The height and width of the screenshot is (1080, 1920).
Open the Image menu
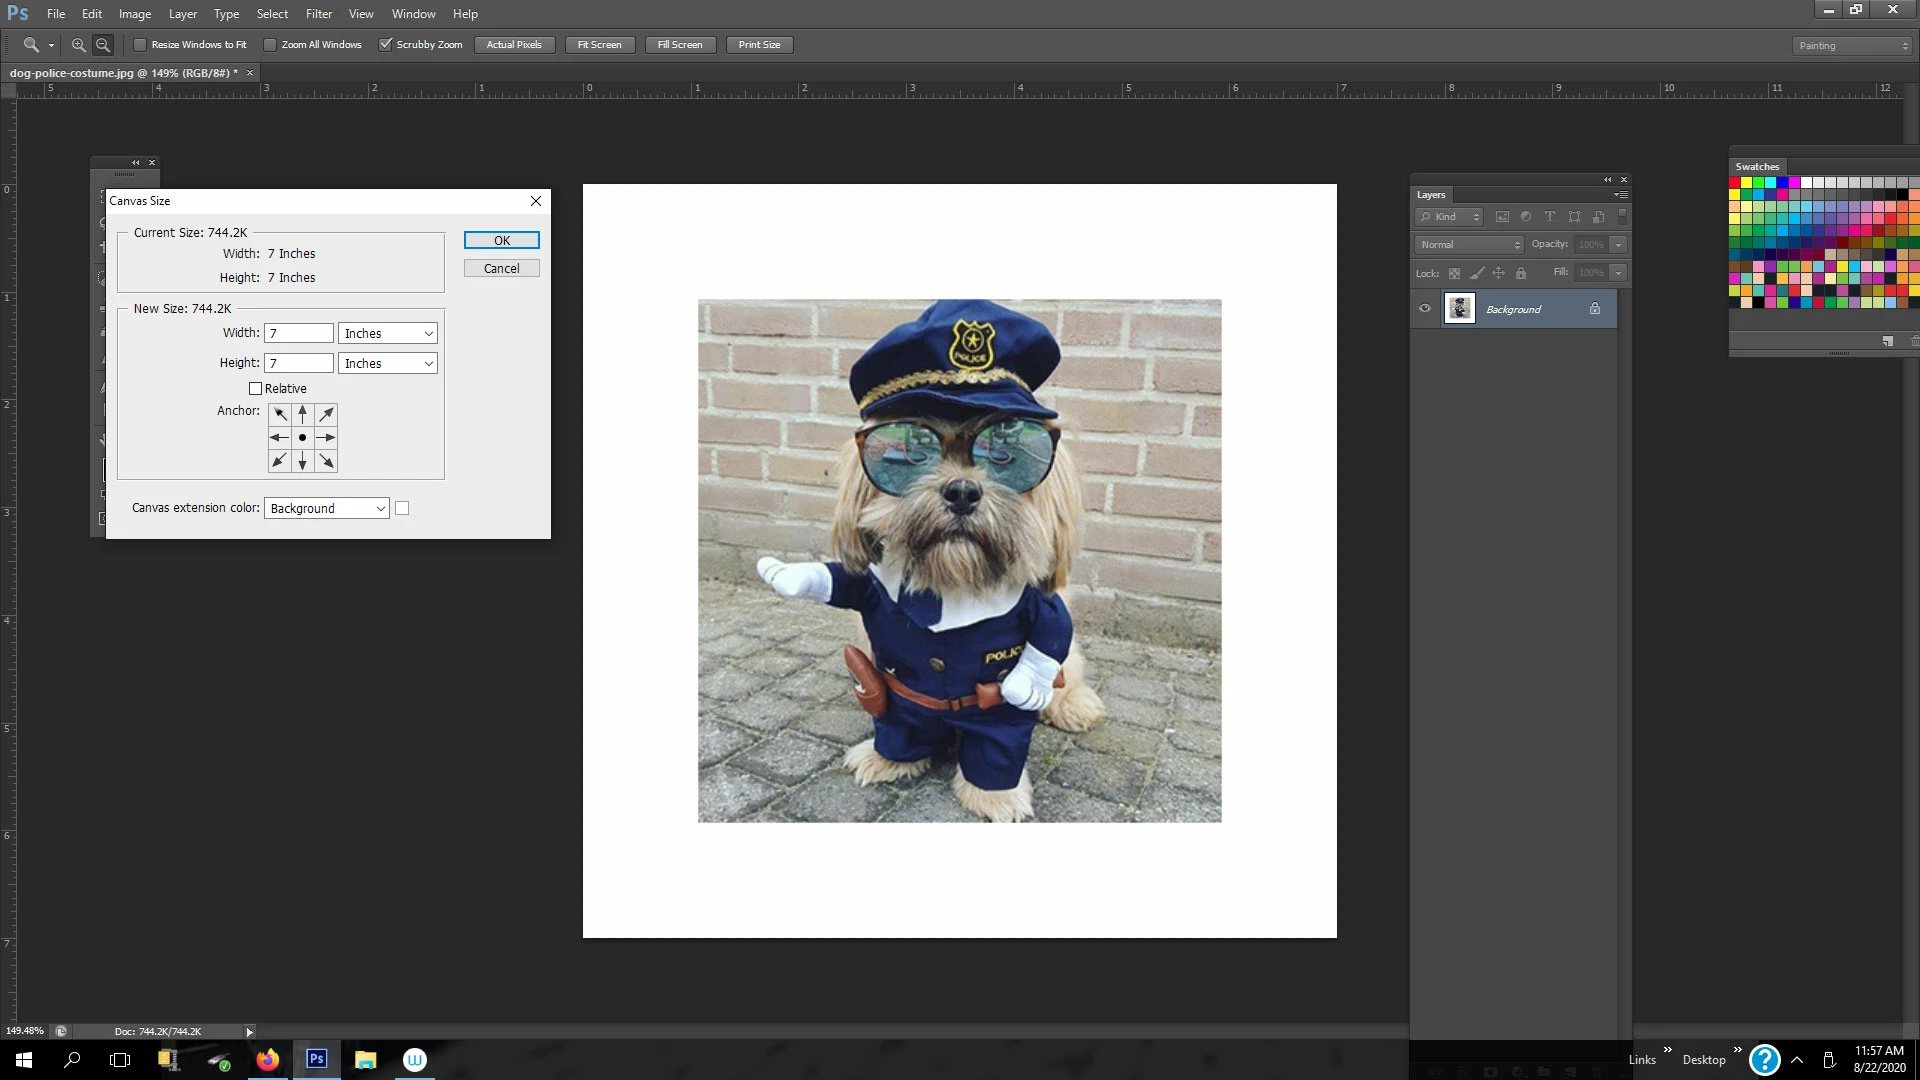tap(135, 14)
